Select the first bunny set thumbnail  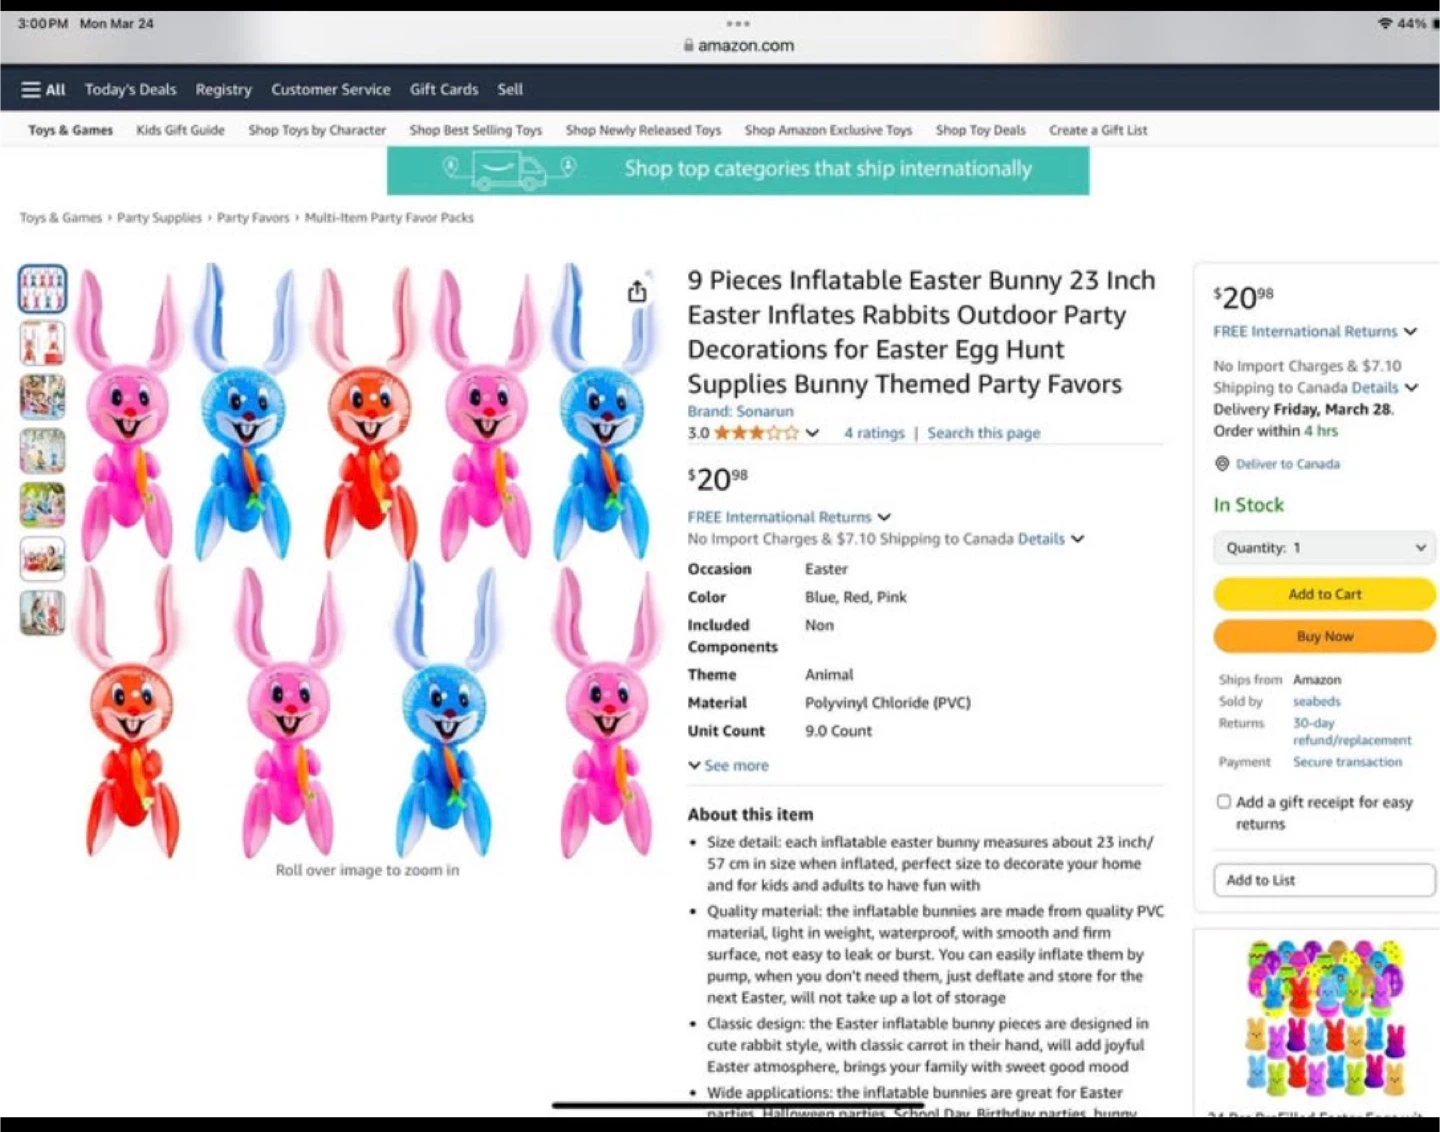click(x=43, y=289)
